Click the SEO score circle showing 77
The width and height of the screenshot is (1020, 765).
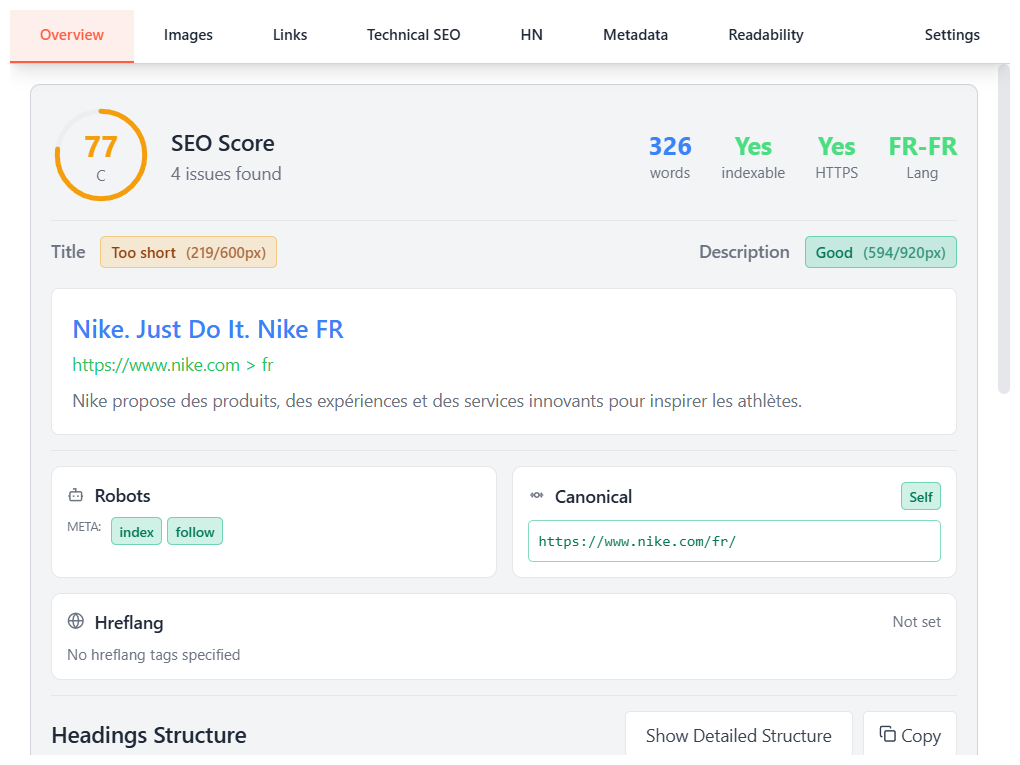click(x=101, y=155)
